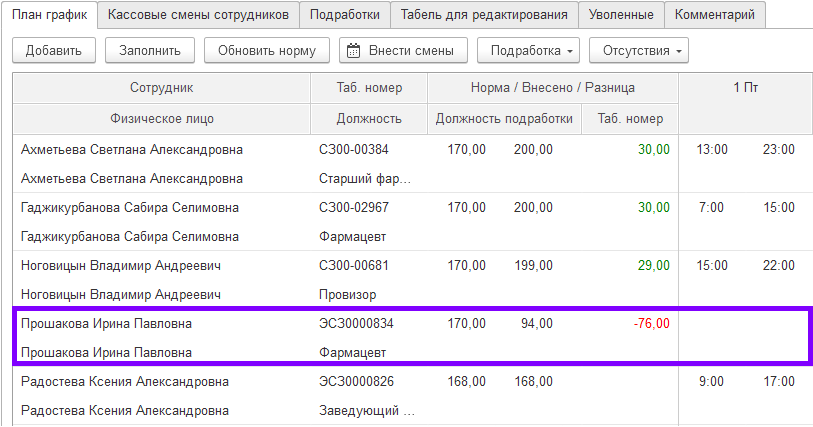Expand the Подработка dropdown button
The width and height of the screenshot is (813, 427).
(x=528, y=50)
